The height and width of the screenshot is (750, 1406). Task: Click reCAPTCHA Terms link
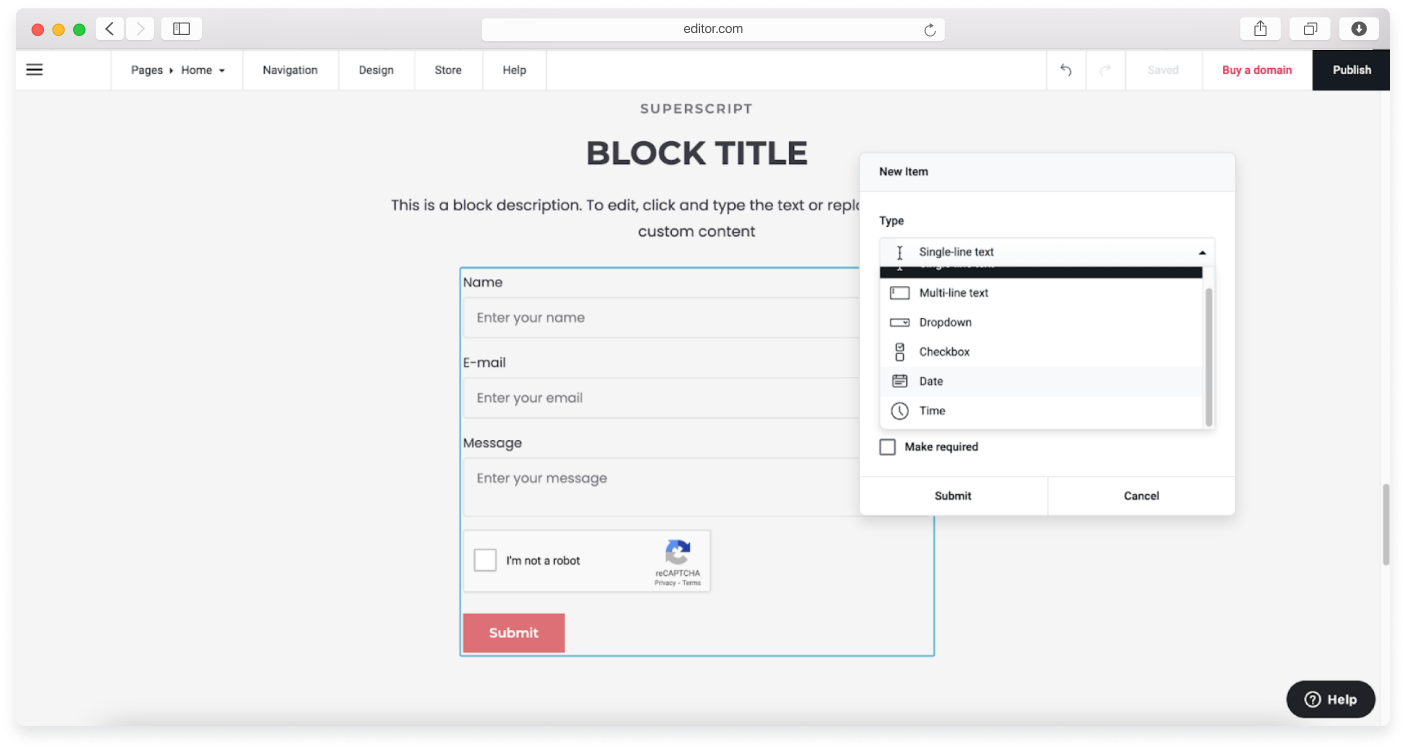point(692,583)
